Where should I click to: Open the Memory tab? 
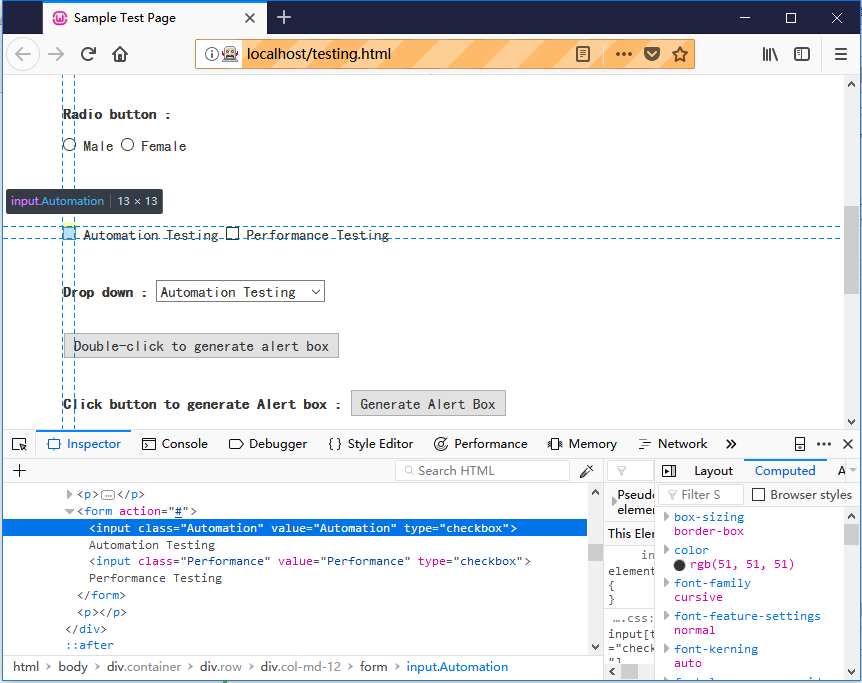click(582, 444)
